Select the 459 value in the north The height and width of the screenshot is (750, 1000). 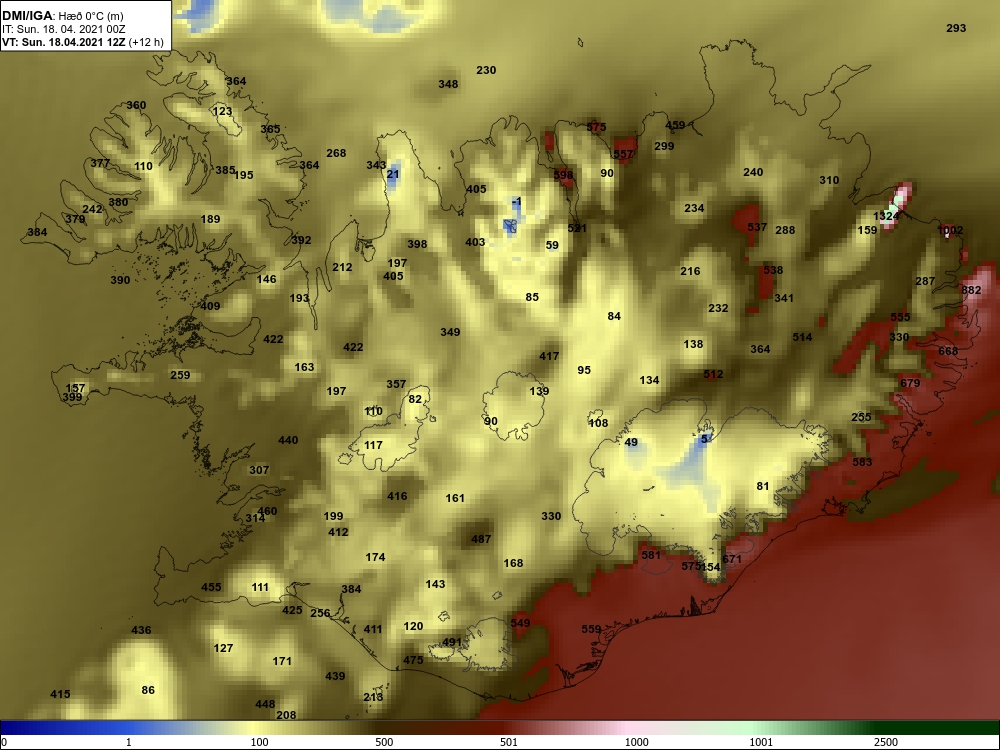[675, 126]
